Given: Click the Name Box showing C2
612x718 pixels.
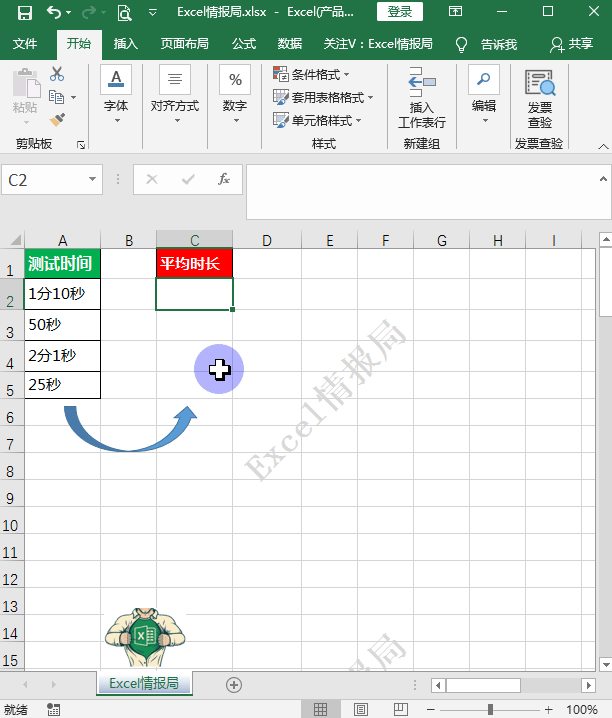Looking at the screenshot, I should [x=44, y=180].
